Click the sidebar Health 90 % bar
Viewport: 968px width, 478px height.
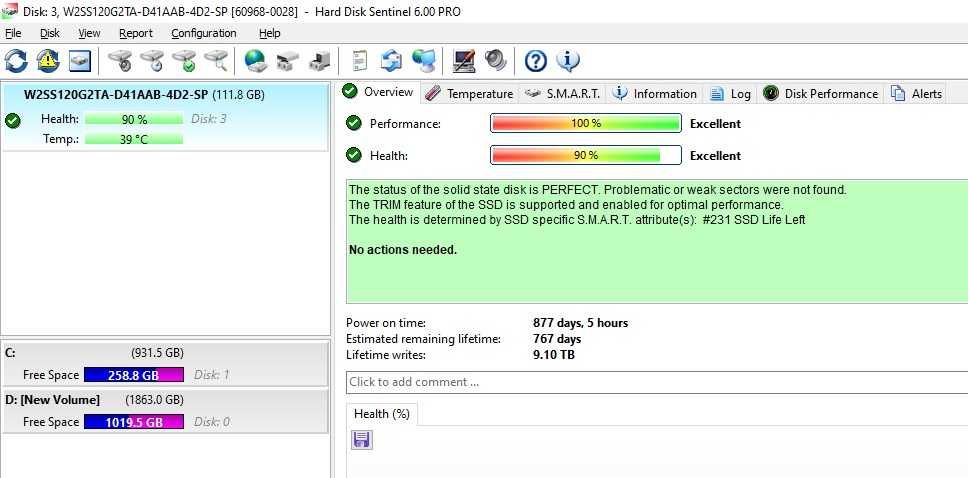[x=134, y=119]
